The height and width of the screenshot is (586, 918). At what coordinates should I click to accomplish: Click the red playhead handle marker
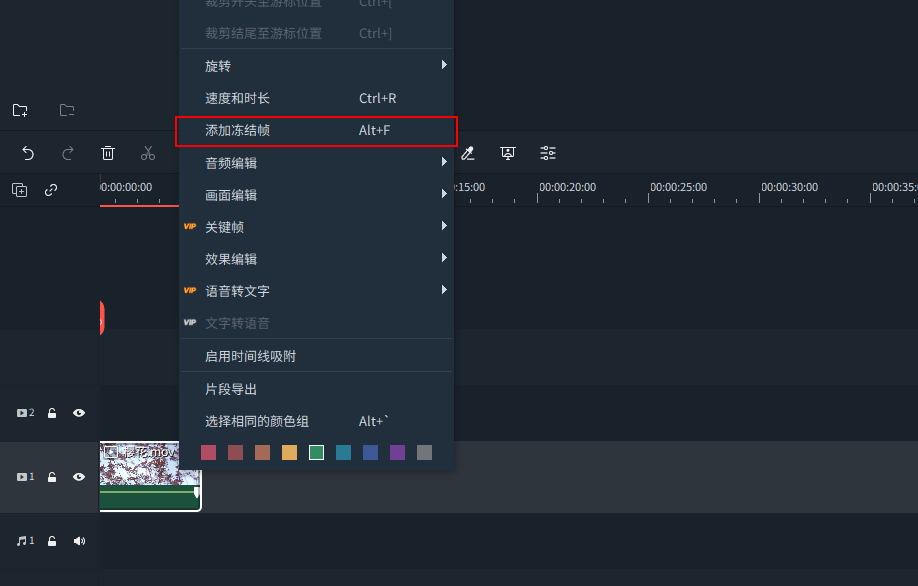[102, 318]
